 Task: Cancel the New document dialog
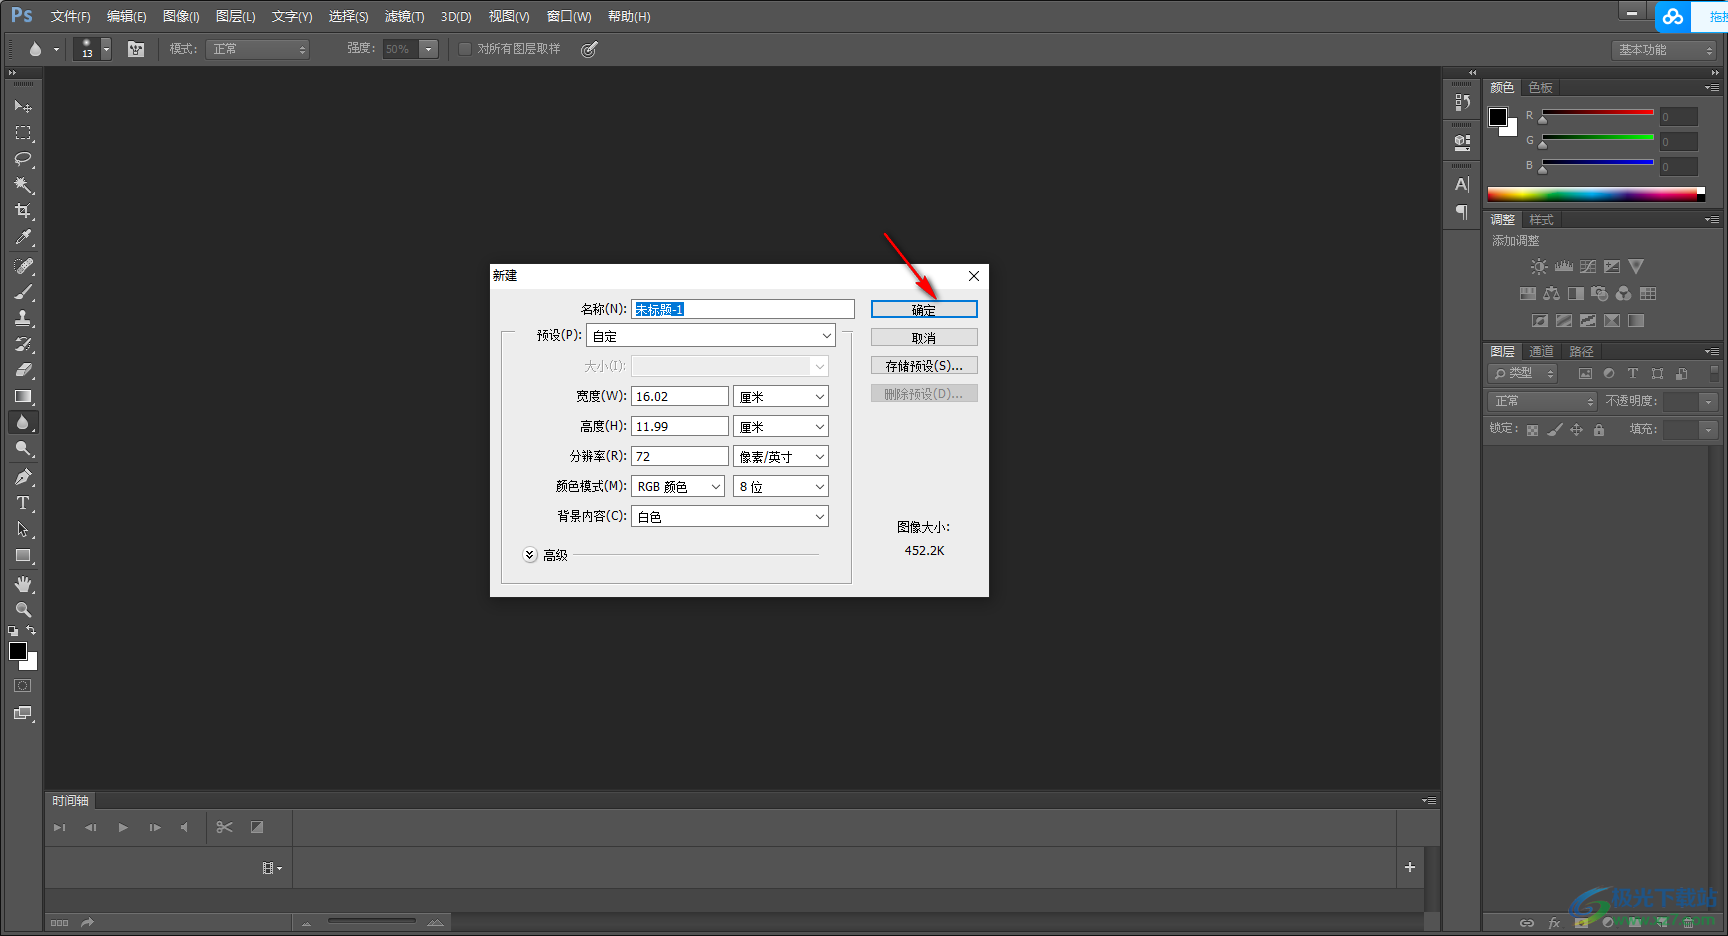point(924,338)
